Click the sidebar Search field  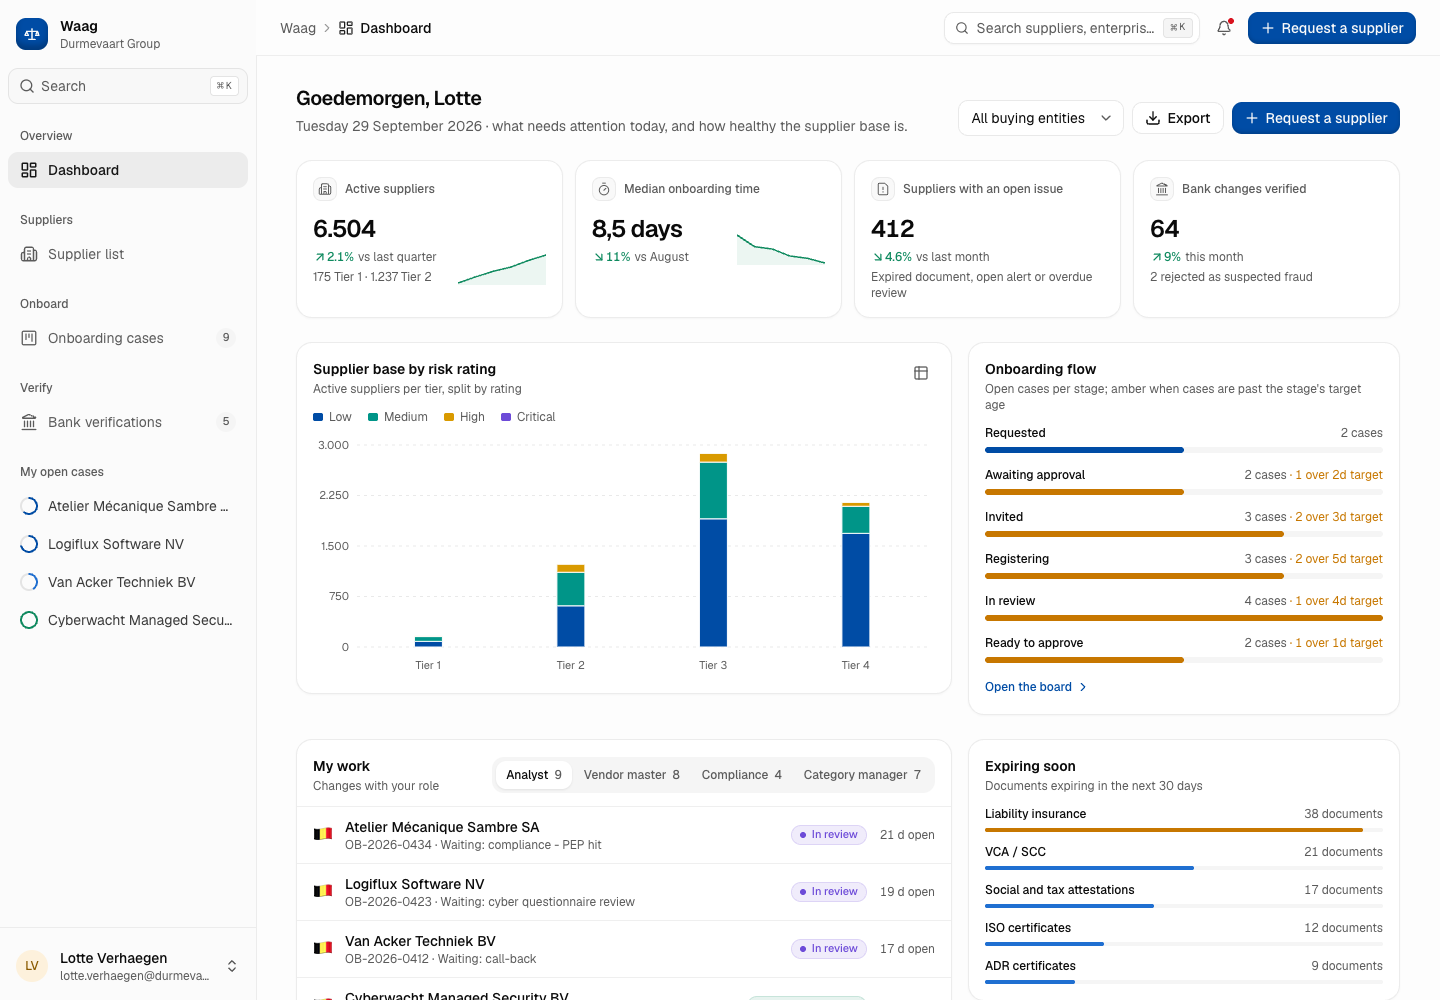128,86
